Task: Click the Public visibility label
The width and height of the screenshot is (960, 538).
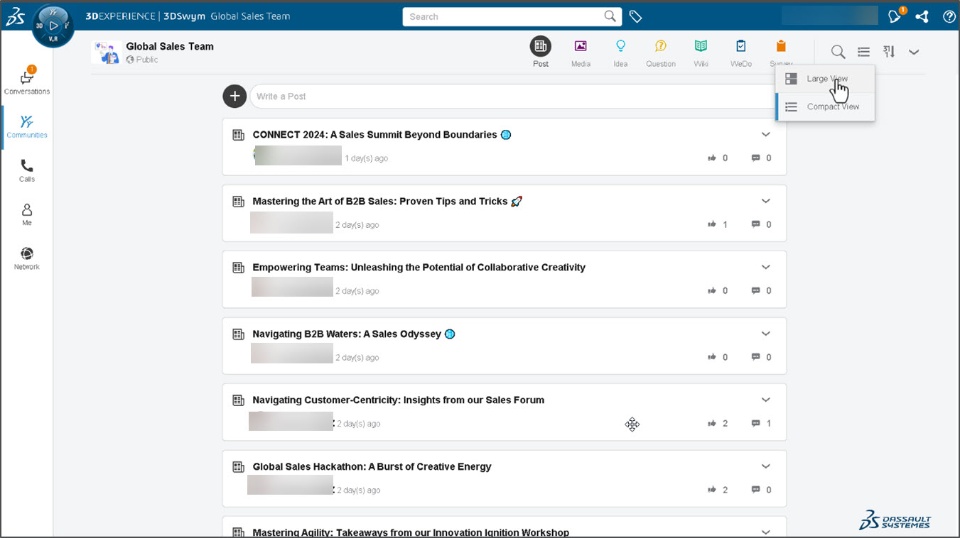Action: coord(147,60)
